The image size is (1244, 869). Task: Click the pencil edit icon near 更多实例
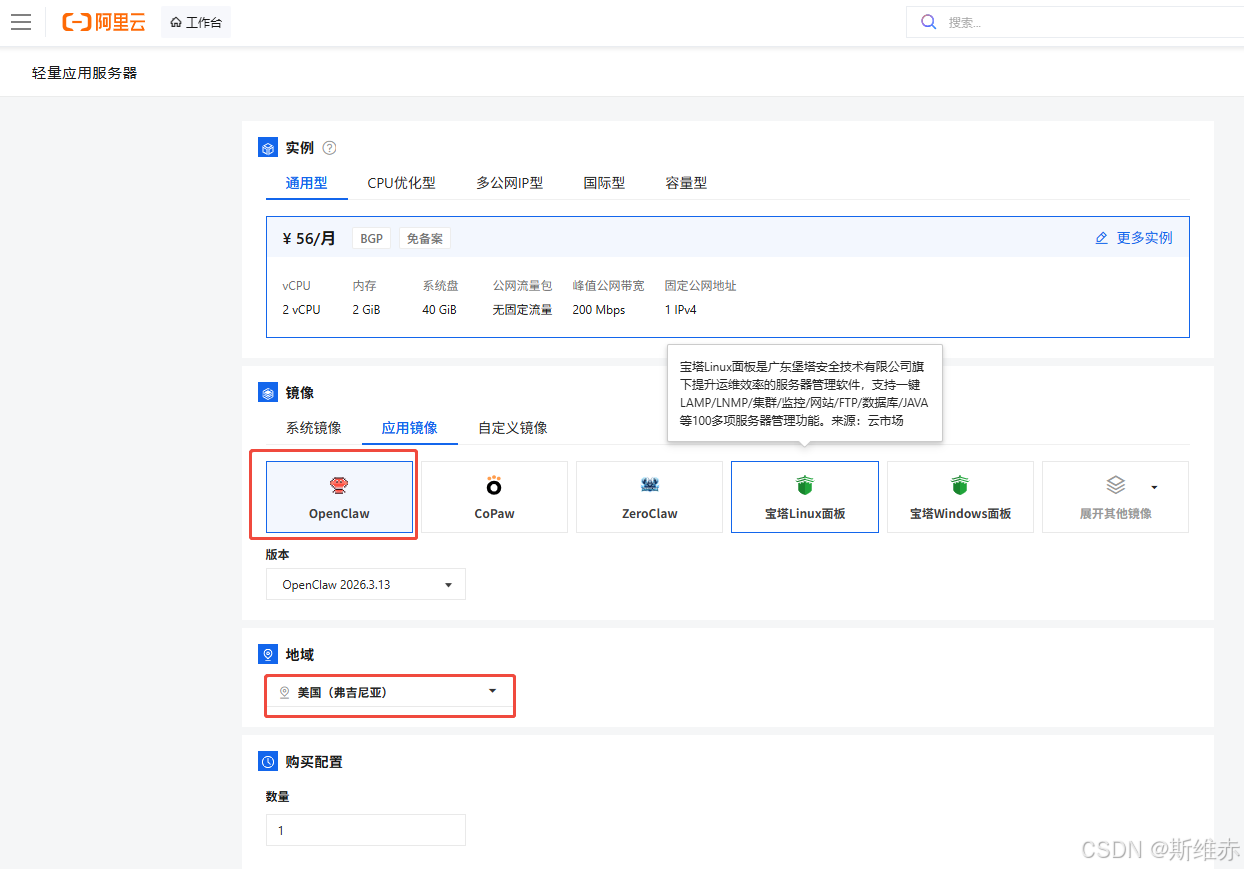pos(1102,238)
